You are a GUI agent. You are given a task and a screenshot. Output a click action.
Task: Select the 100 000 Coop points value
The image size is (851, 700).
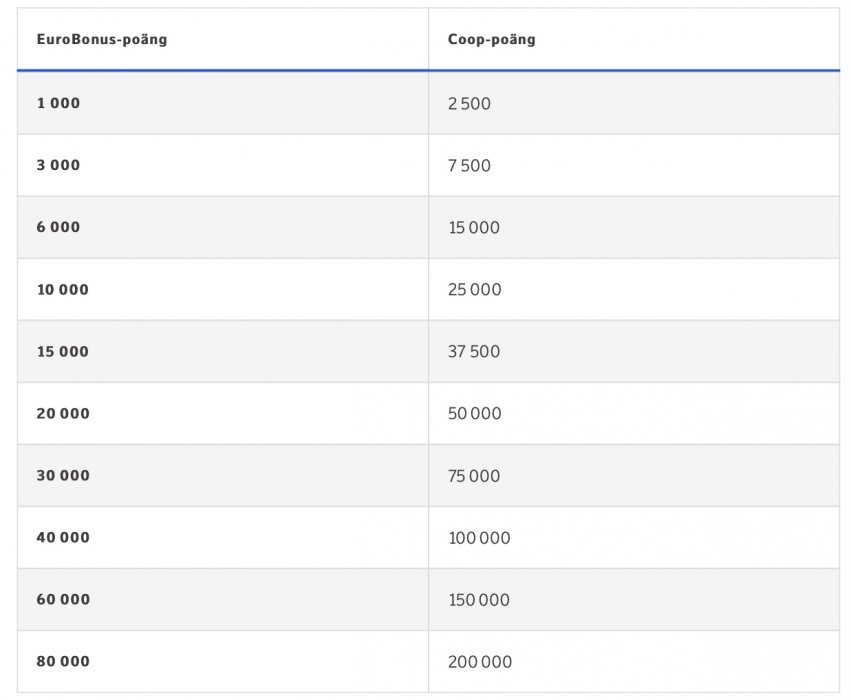[479, 538]
